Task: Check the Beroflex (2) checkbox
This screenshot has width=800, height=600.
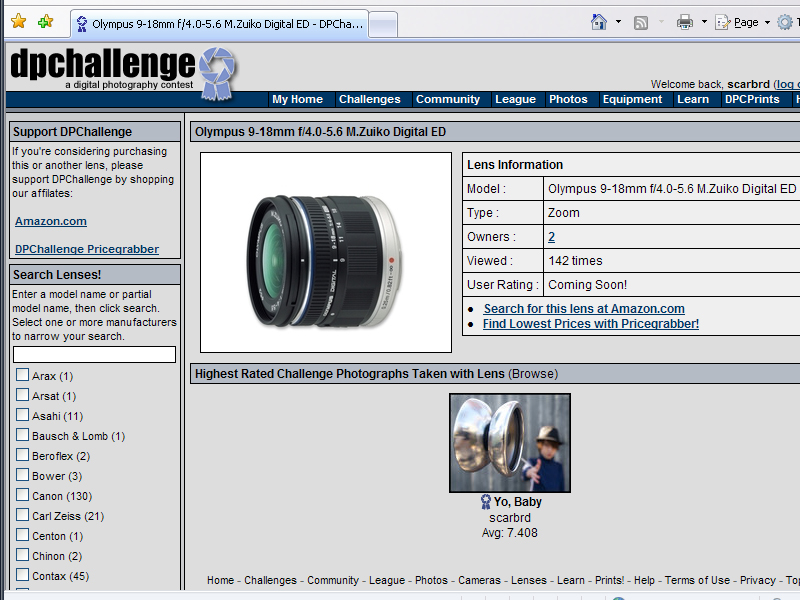Action: pyautogui.click(x=22, y=455)
